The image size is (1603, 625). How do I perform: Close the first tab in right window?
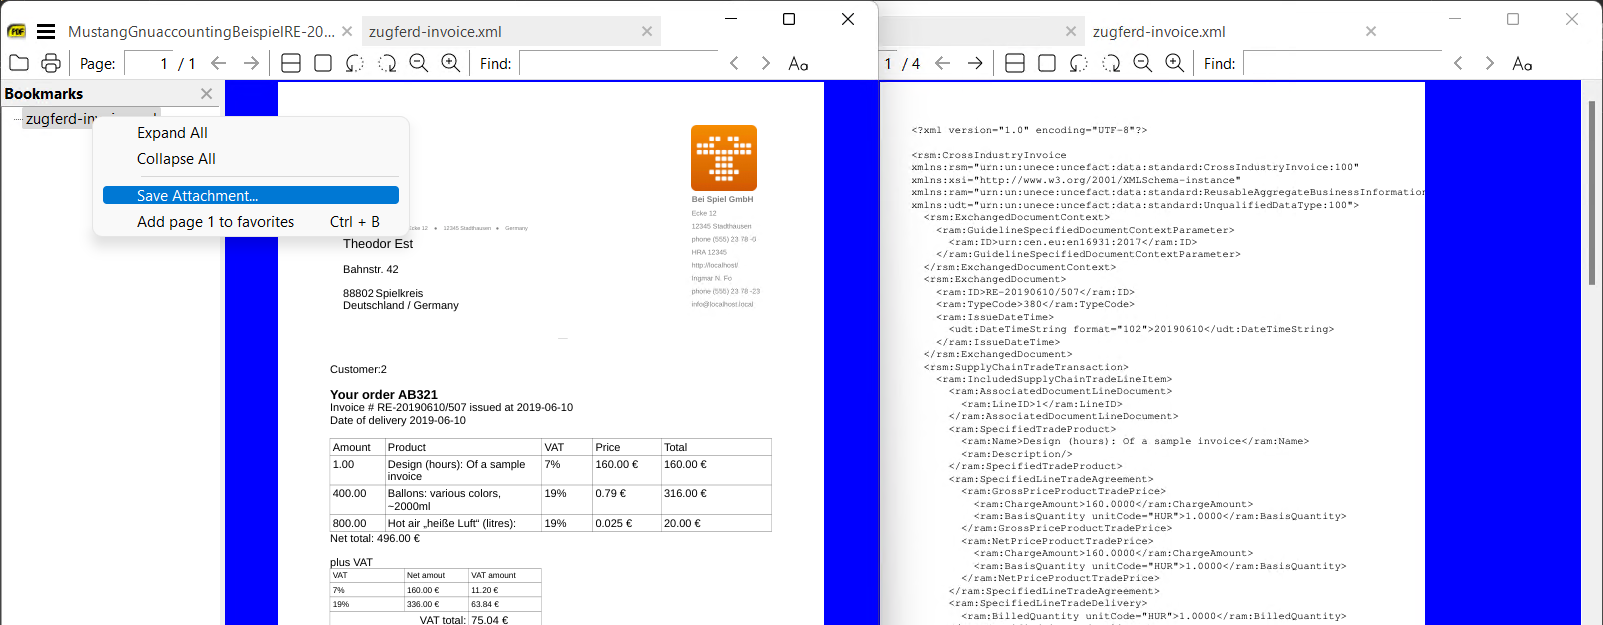coord(1071,31)
